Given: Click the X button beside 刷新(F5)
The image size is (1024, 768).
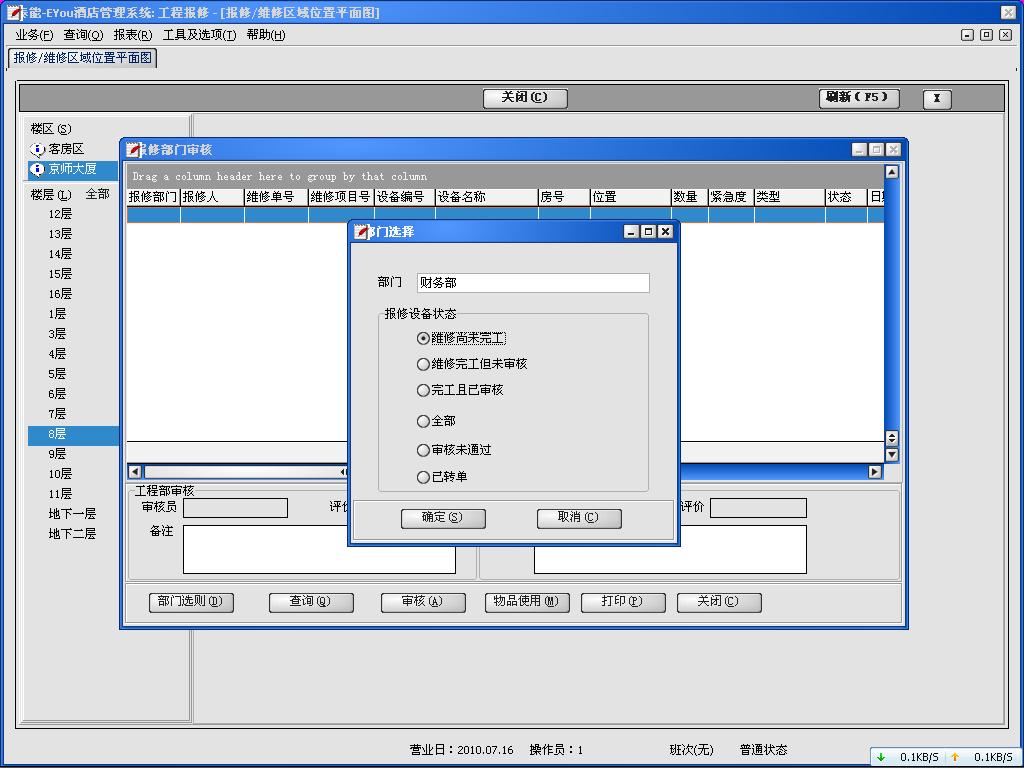Looking at the screenshot, I should pyautogui.click(x=936, y=98).
